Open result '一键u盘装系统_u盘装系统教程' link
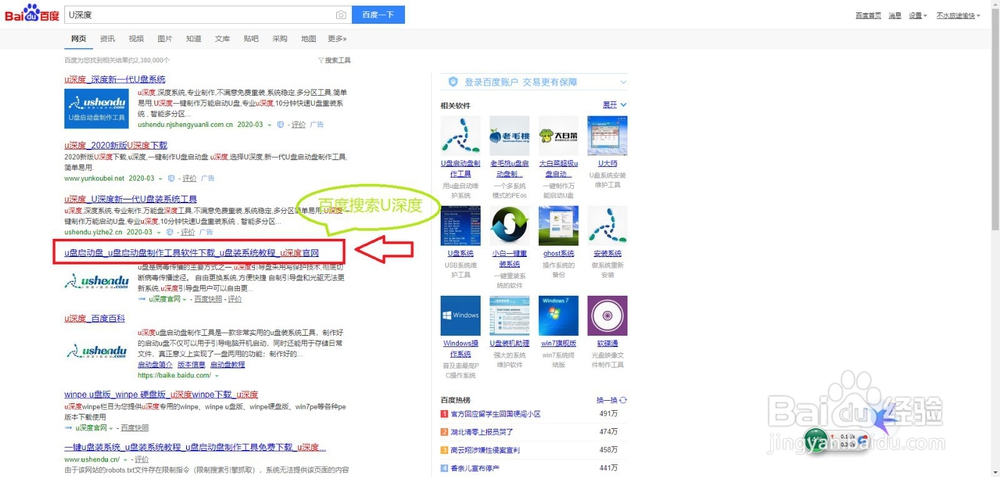Viewport: 1000px width, 477px height. point(195,447)
